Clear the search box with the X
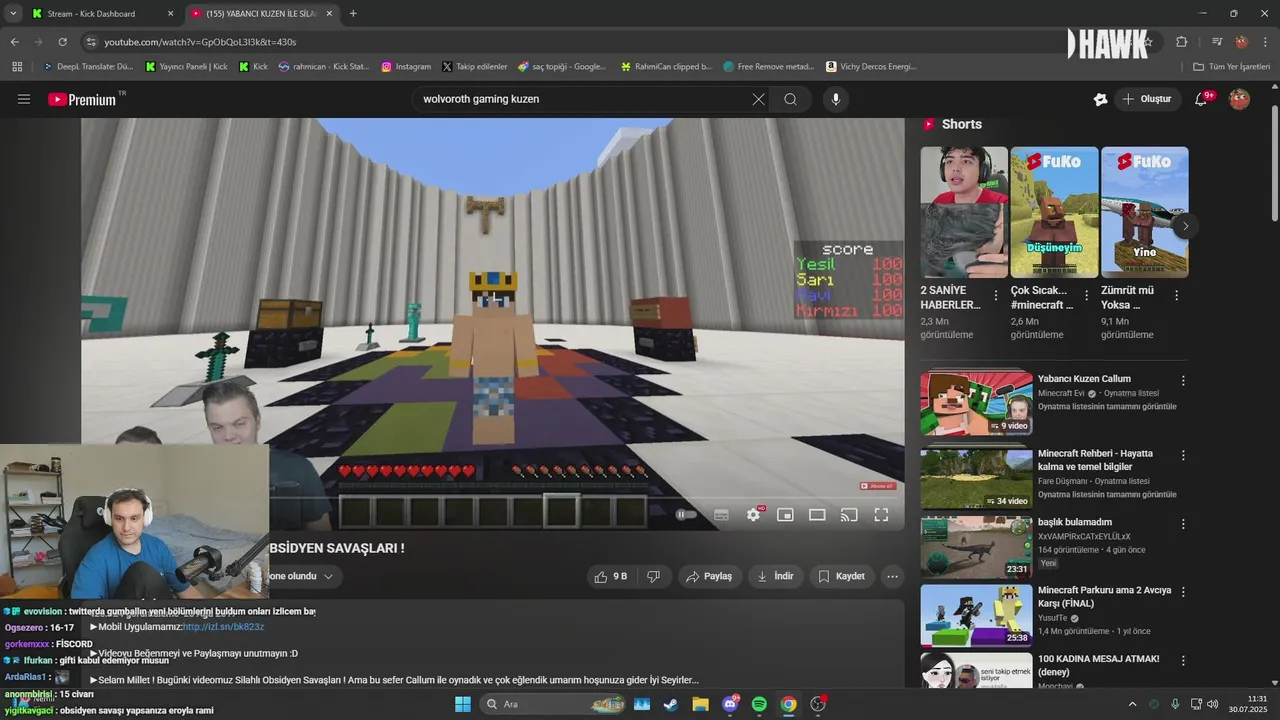The width and height of the screenshot is (1280, 720). 758,99
